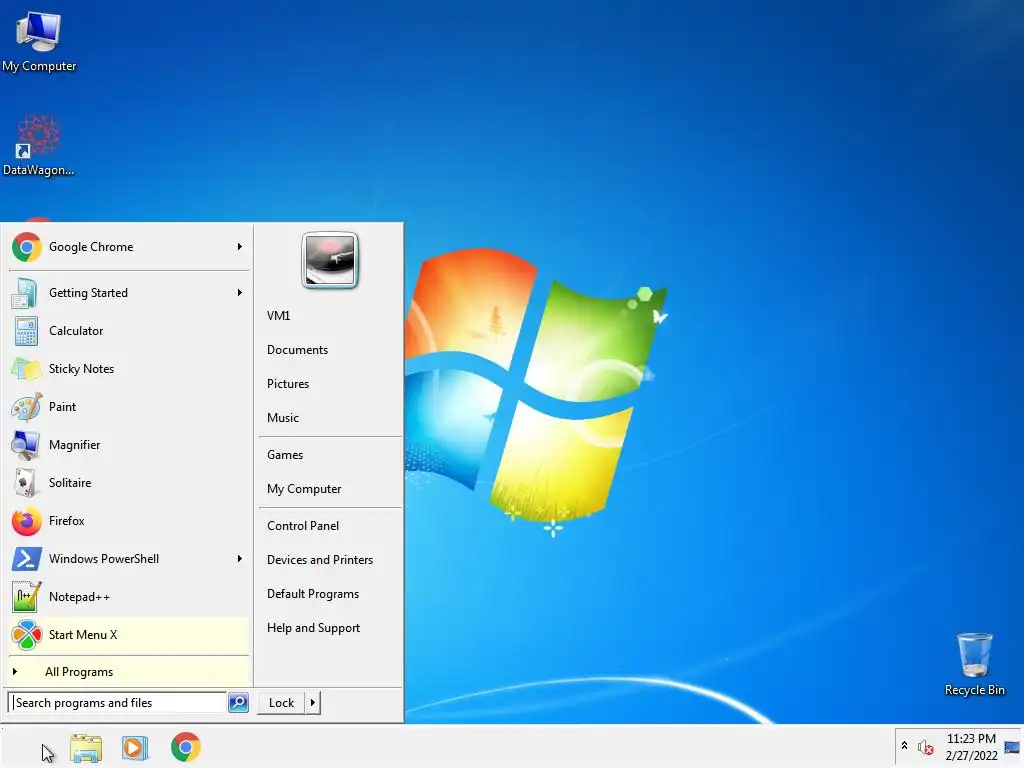The width and height of the screenshot is (1024, 768).
Task: Show hidden tray icons
Action: click(904, 746)
